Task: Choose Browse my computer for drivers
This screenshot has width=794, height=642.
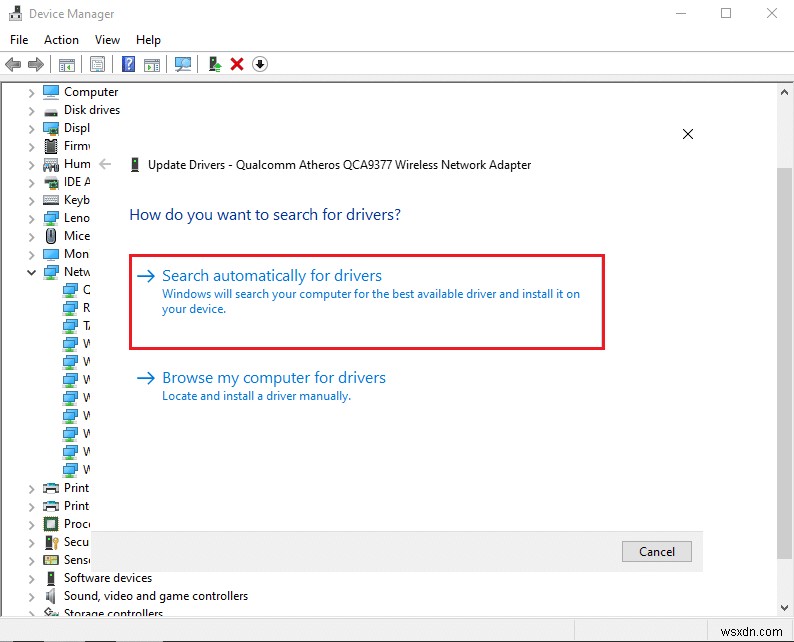Action: tap(261, 386)
